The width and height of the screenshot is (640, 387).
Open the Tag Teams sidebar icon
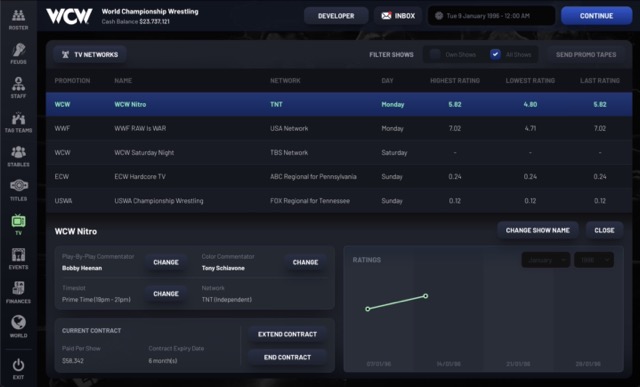tap(18, 118)
